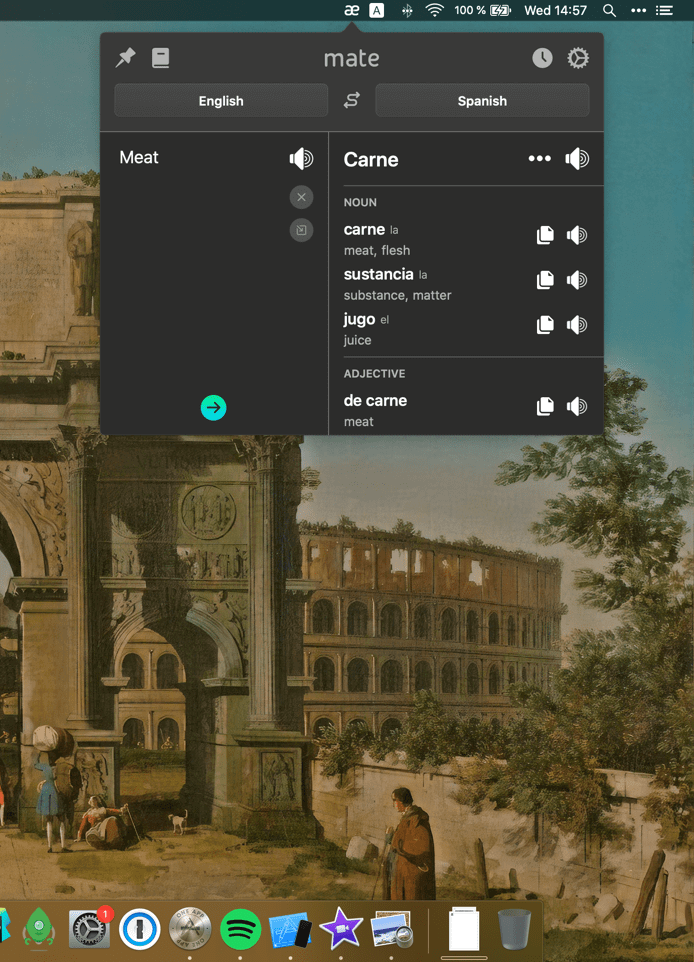Clear the Meat input text

pyautogui.click(x=301, y=197)
